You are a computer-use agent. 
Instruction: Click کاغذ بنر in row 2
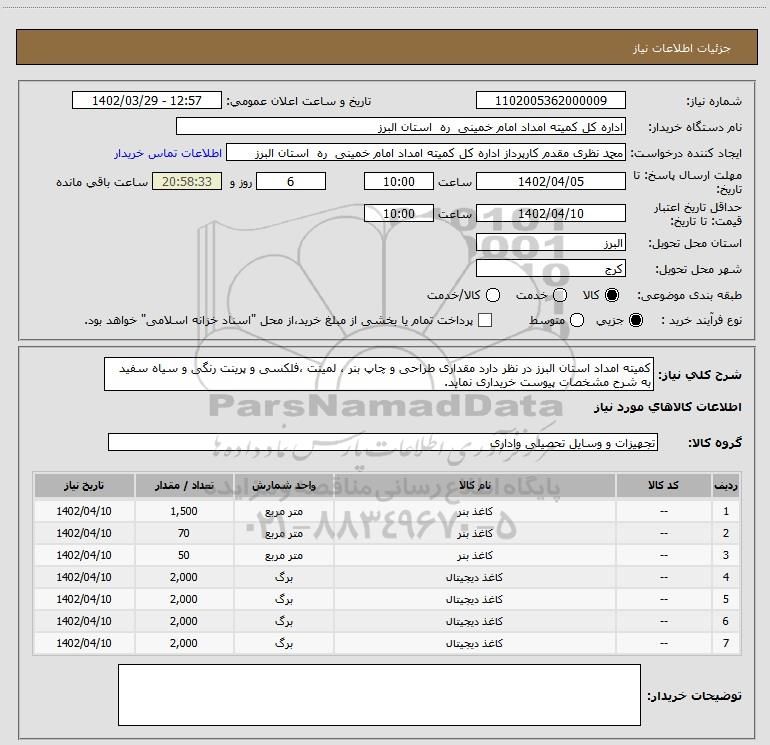[474, 533]
